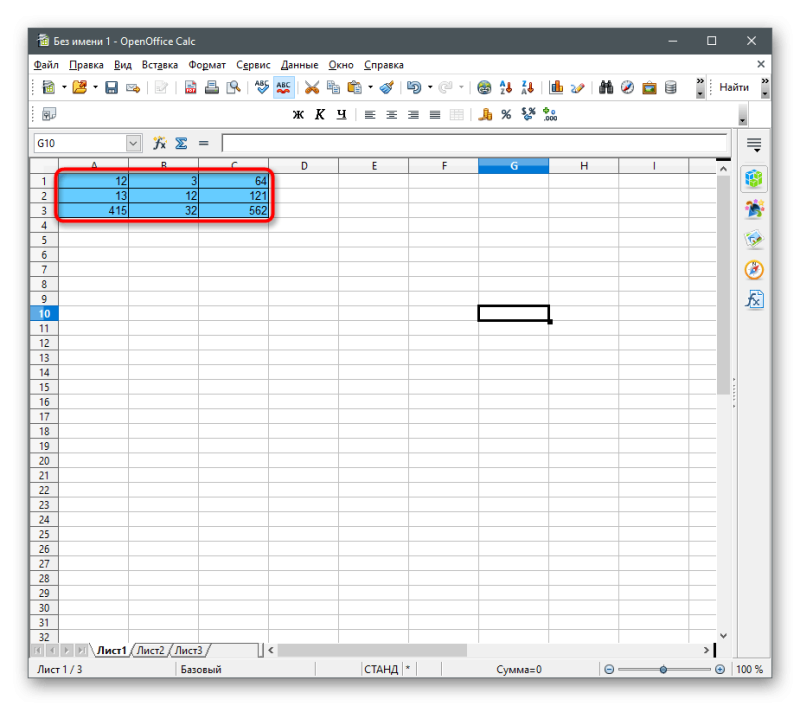The height and width of the screenshot is (706, 800).
Task: Insert Chart icon
Action: 556,88
